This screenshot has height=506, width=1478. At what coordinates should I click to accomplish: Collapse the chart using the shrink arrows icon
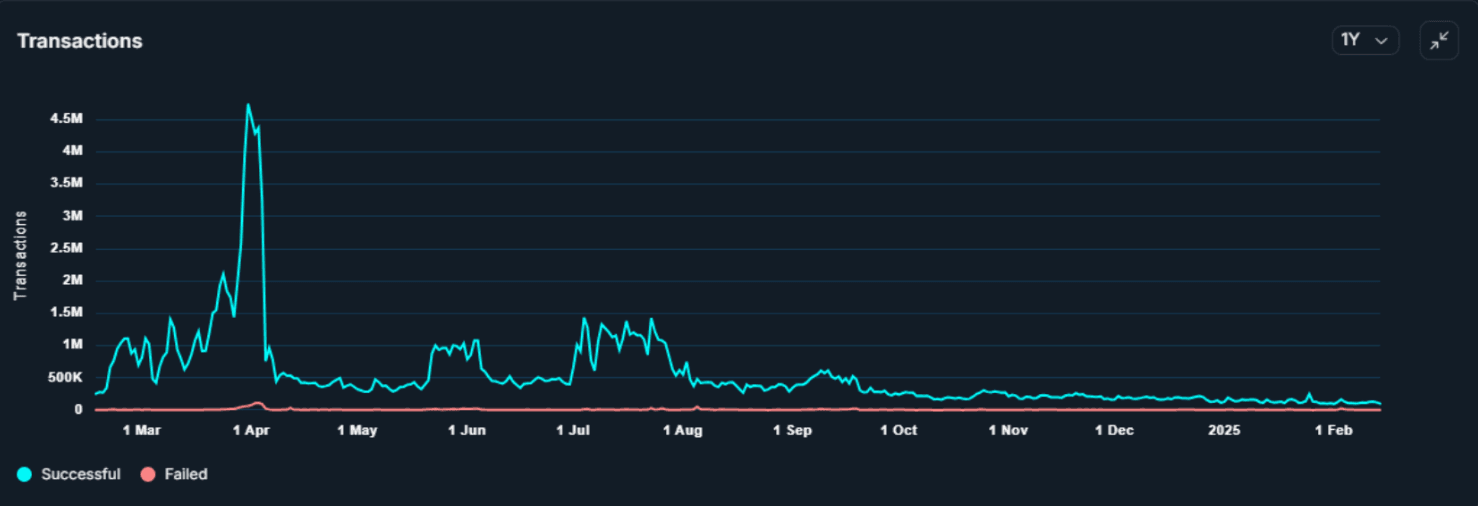tap(1438, 41)
